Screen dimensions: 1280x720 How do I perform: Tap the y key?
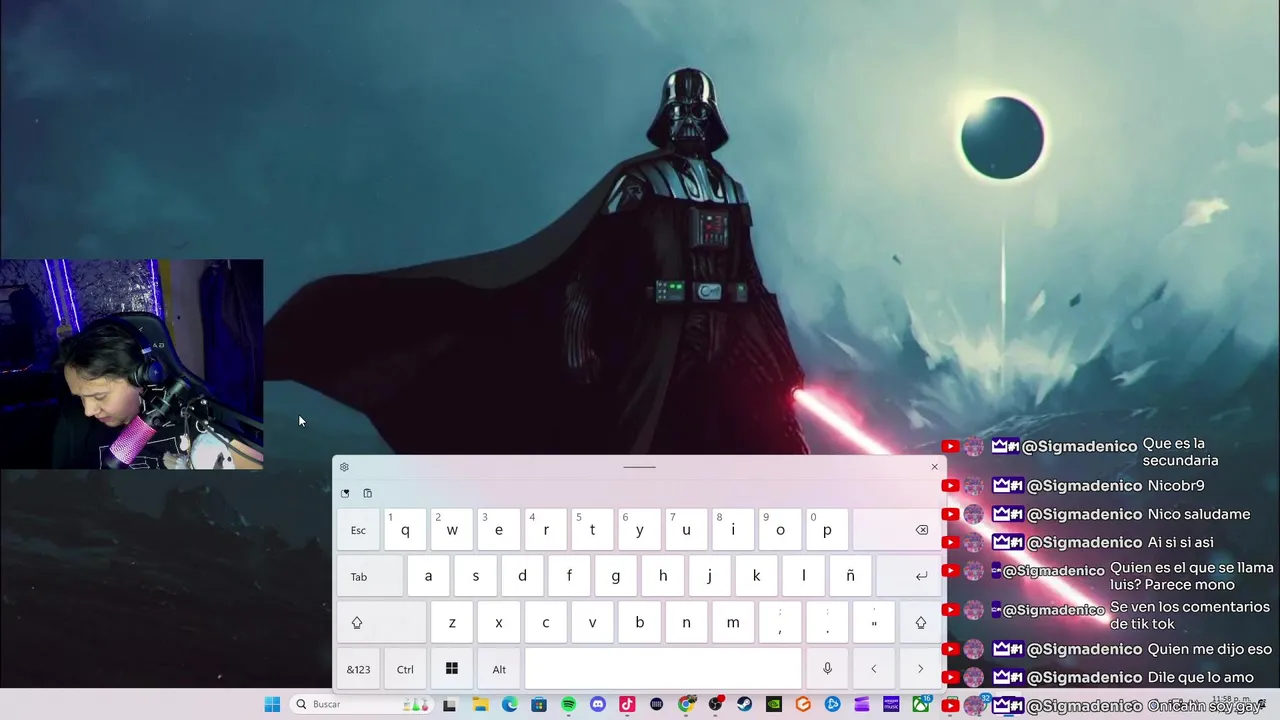(x=639, y=530)
